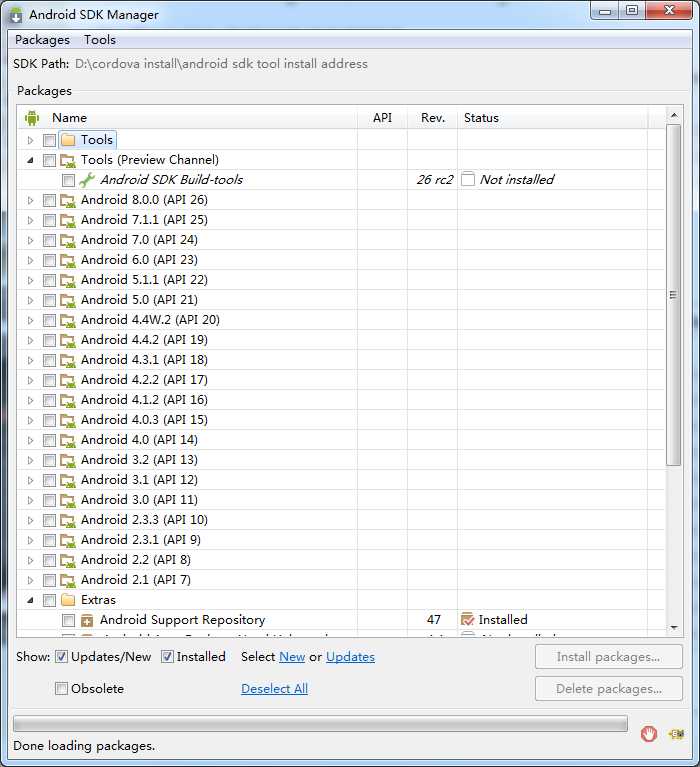The height and width of the screenshot is (767, 700).
Task: Click the Android 8.0.0 (API 26) folder icon
Action: (x=68, y=201)
